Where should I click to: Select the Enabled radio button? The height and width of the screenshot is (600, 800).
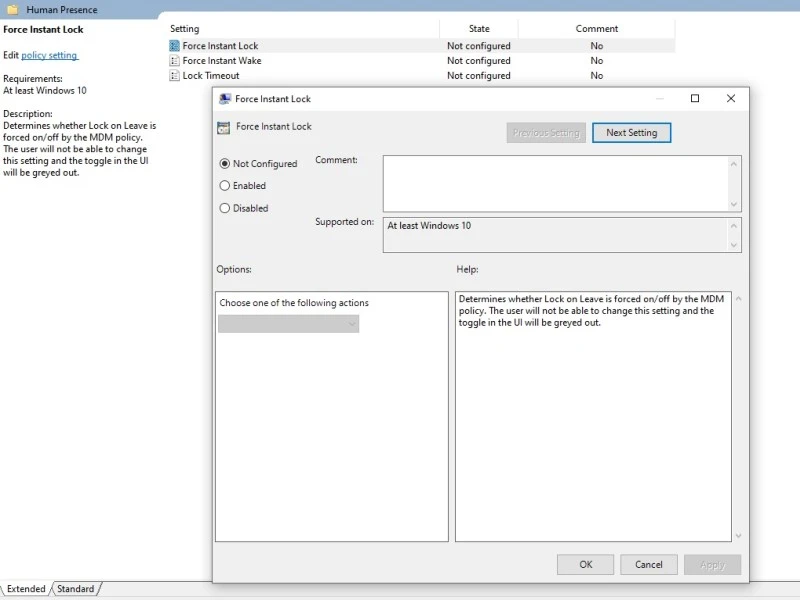point(225,186)
